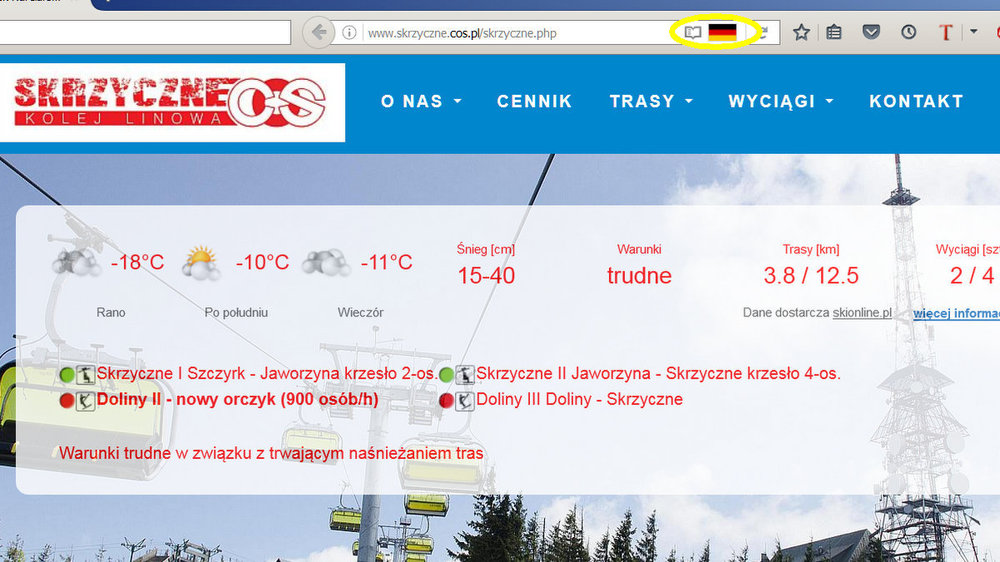Toggle reader view book icon
This screenshot has width=1000, height=562.
pos(693,32)
